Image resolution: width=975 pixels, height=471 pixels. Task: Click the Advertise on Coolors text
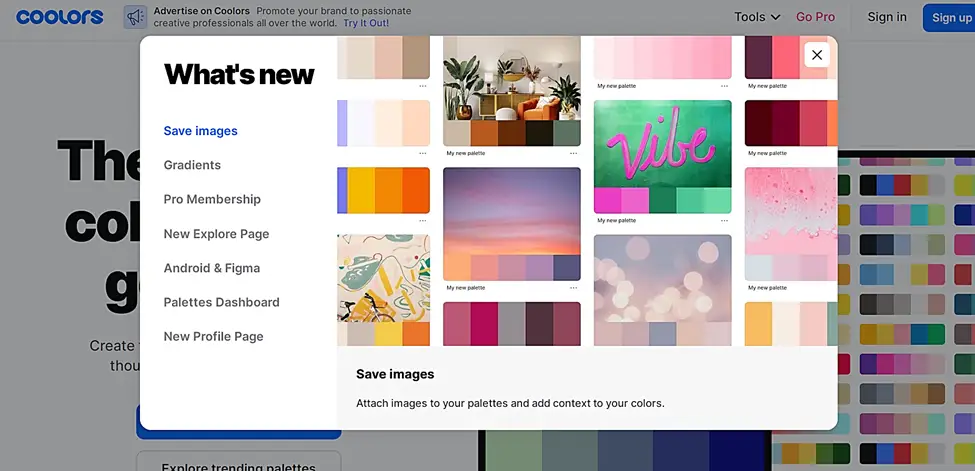[201, 11]
